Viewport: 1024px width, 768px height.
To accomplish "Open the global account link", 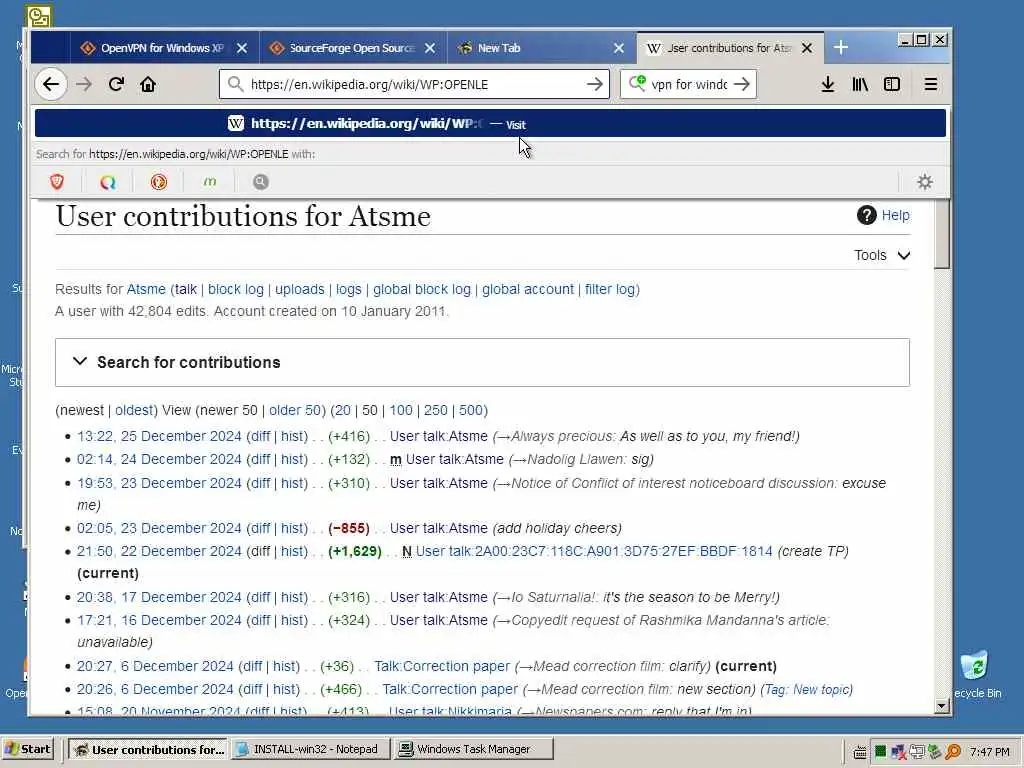I will pos(528,289).
